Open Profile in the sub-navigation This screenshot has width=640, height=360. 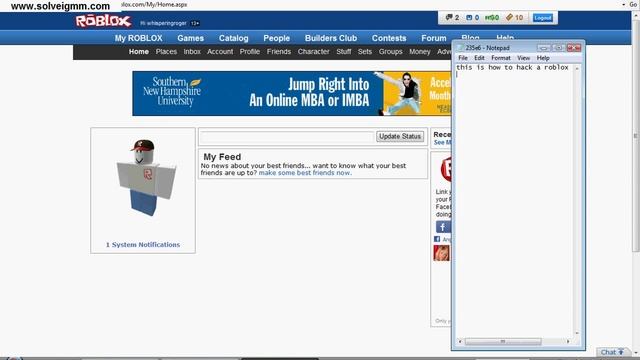pyautogui.click(x=250, y=52)
